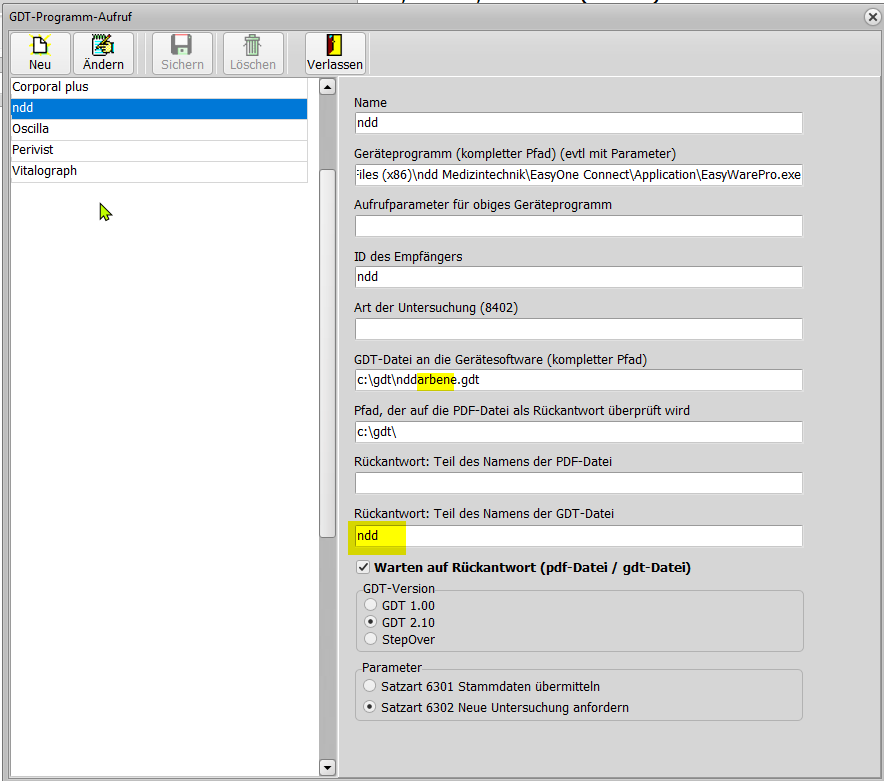This screenshot has height=781, width=884.
Task: Click the Sichern save icon
Action: [x=182, y=46]
